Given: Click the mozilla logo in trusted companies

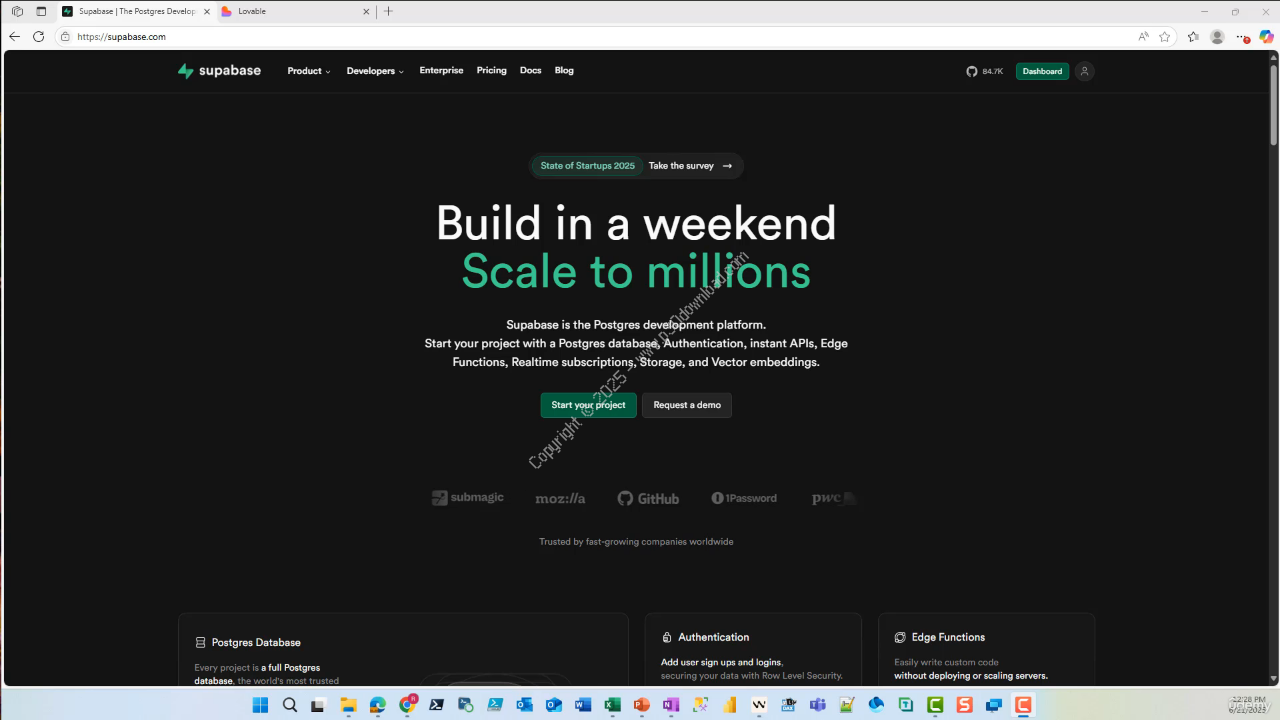Looking at the screenshot, I should pyautogui.click(x=560, y=498).
